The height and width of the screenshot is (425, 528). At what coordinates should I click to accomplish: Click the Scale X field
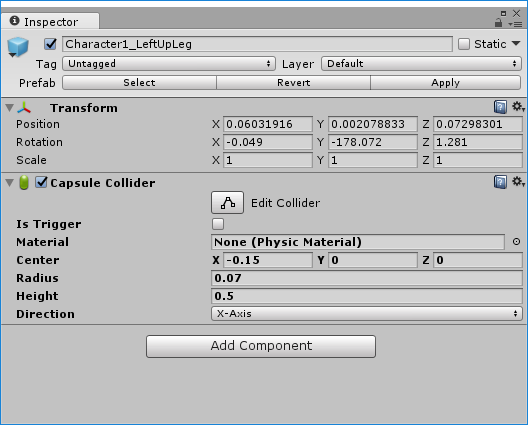click(268, 160)
